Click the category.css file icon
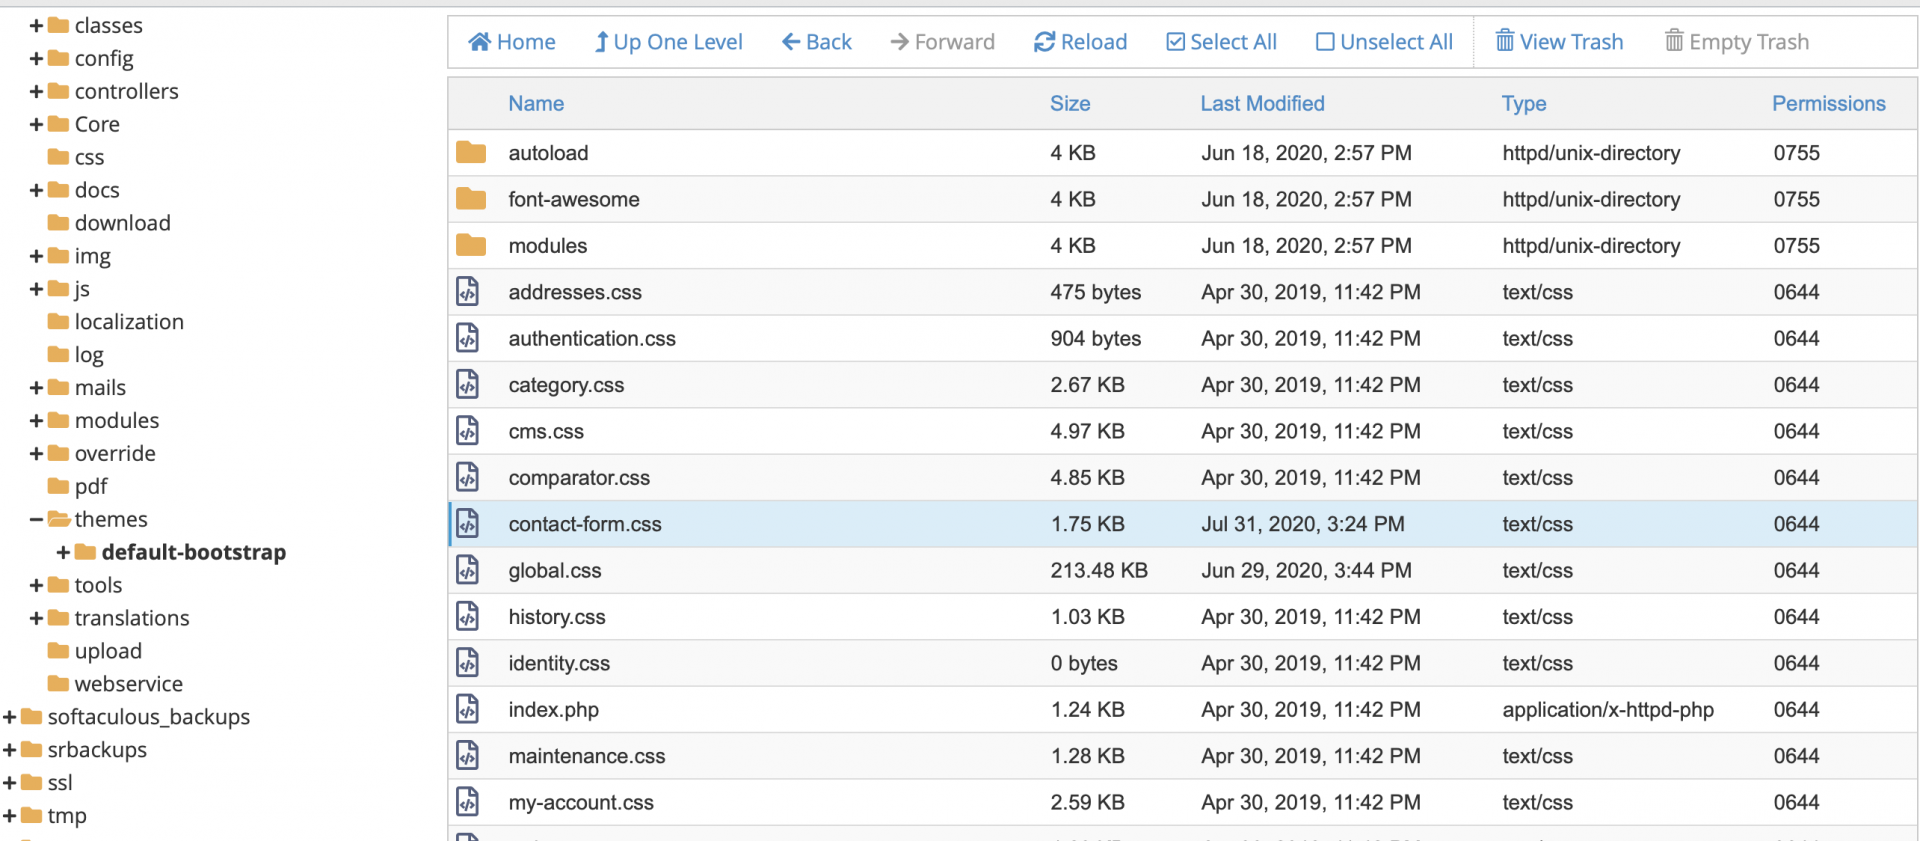Screen dimensions: 1920x841 [x=468, y=384]
